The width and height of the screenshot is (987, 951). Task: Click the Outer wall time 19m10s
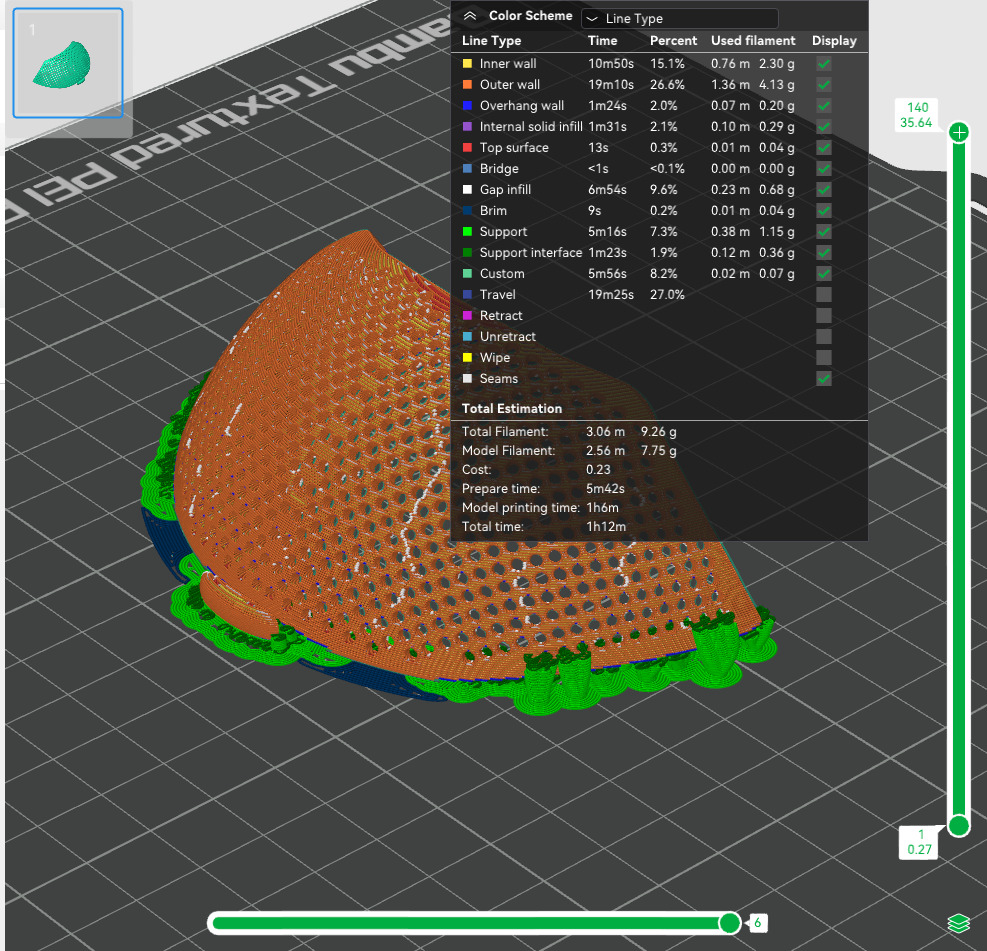click(611, 84)
